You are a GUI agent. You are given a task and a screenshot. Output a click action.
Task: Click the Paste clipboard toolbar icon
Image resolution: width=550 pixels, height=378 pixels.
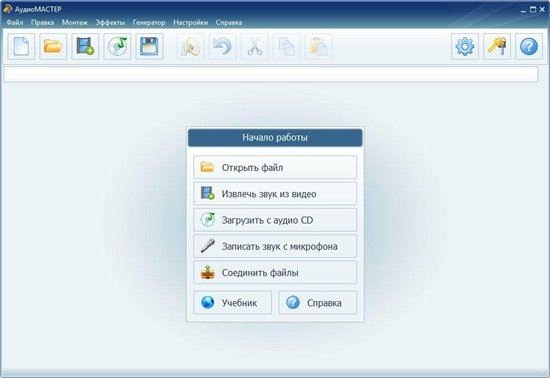(x=319, y=47)
